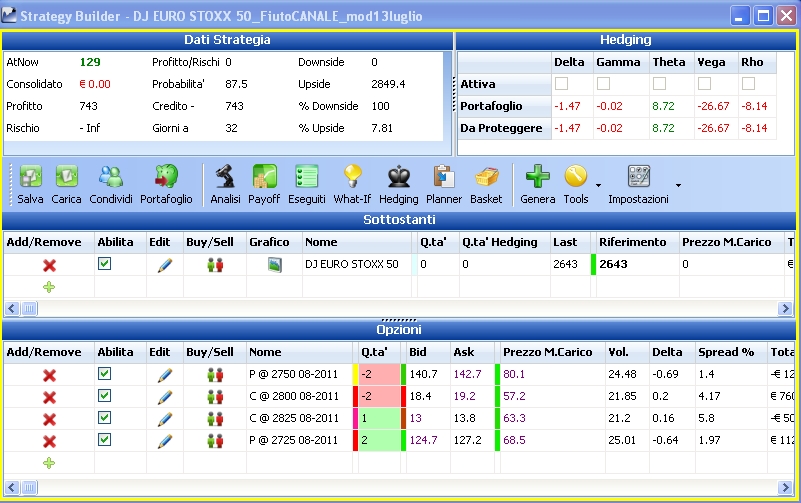Expand the Tools dropdown arrow

(x=598, y=185)
